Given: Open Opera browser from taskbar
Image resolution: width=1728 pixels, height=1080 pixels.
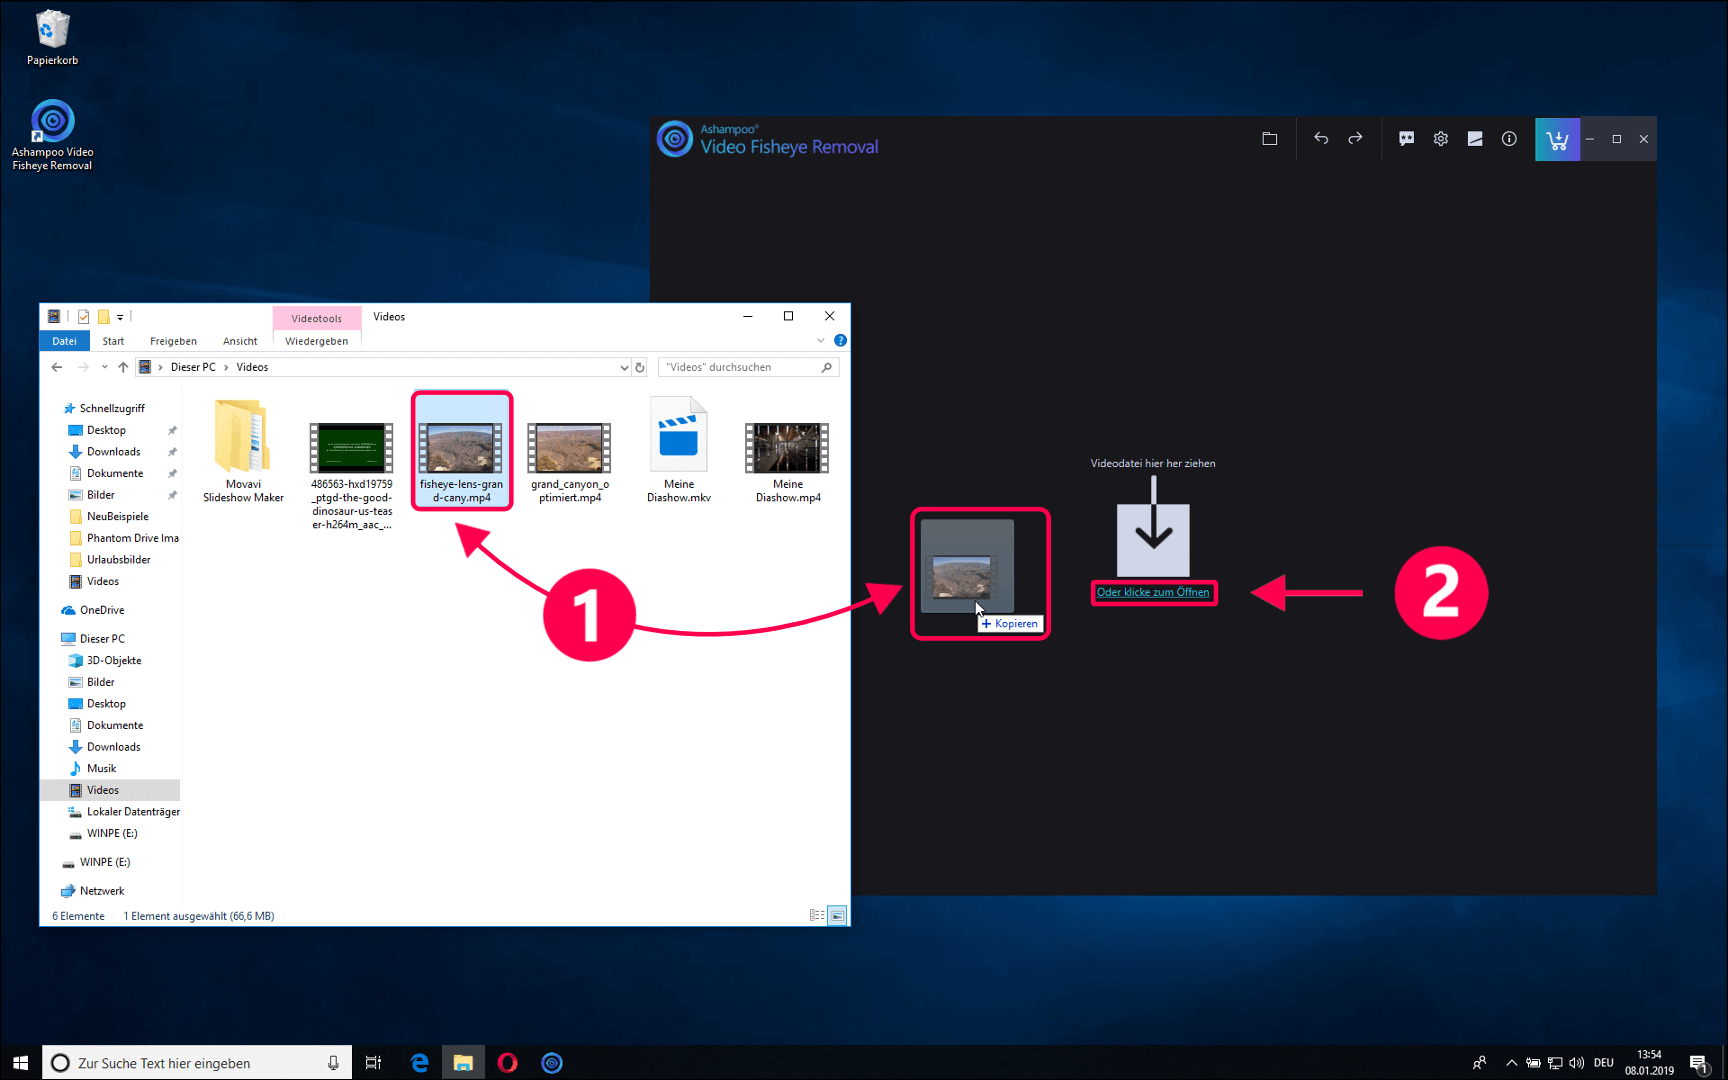Looking at the screenshot, I should coord(507,1062).
